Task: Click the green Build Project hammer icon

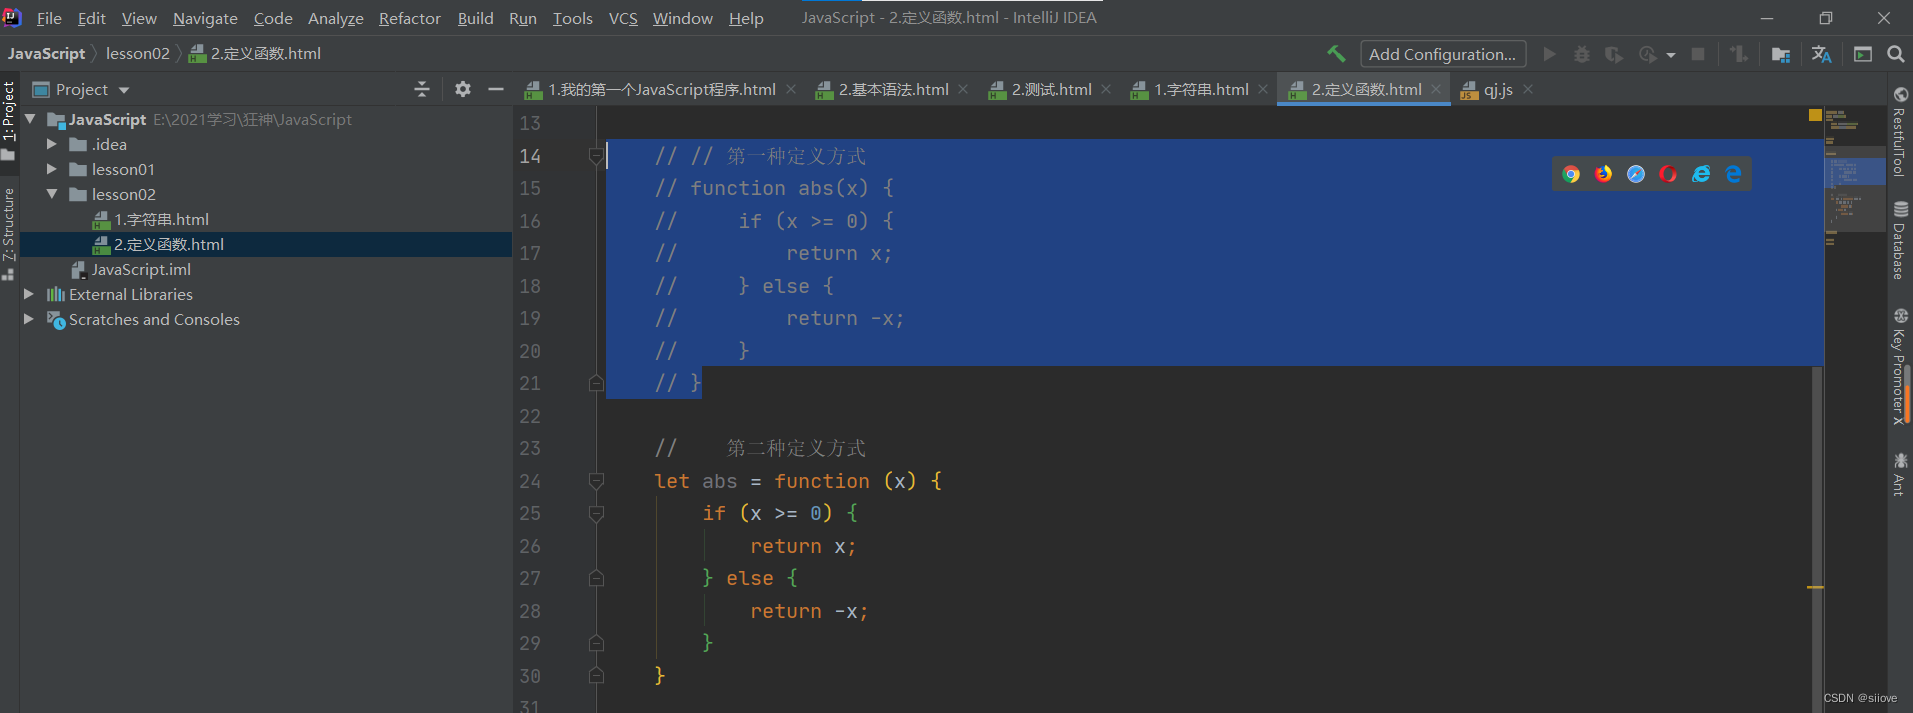Action: [x=1336, y=54]
